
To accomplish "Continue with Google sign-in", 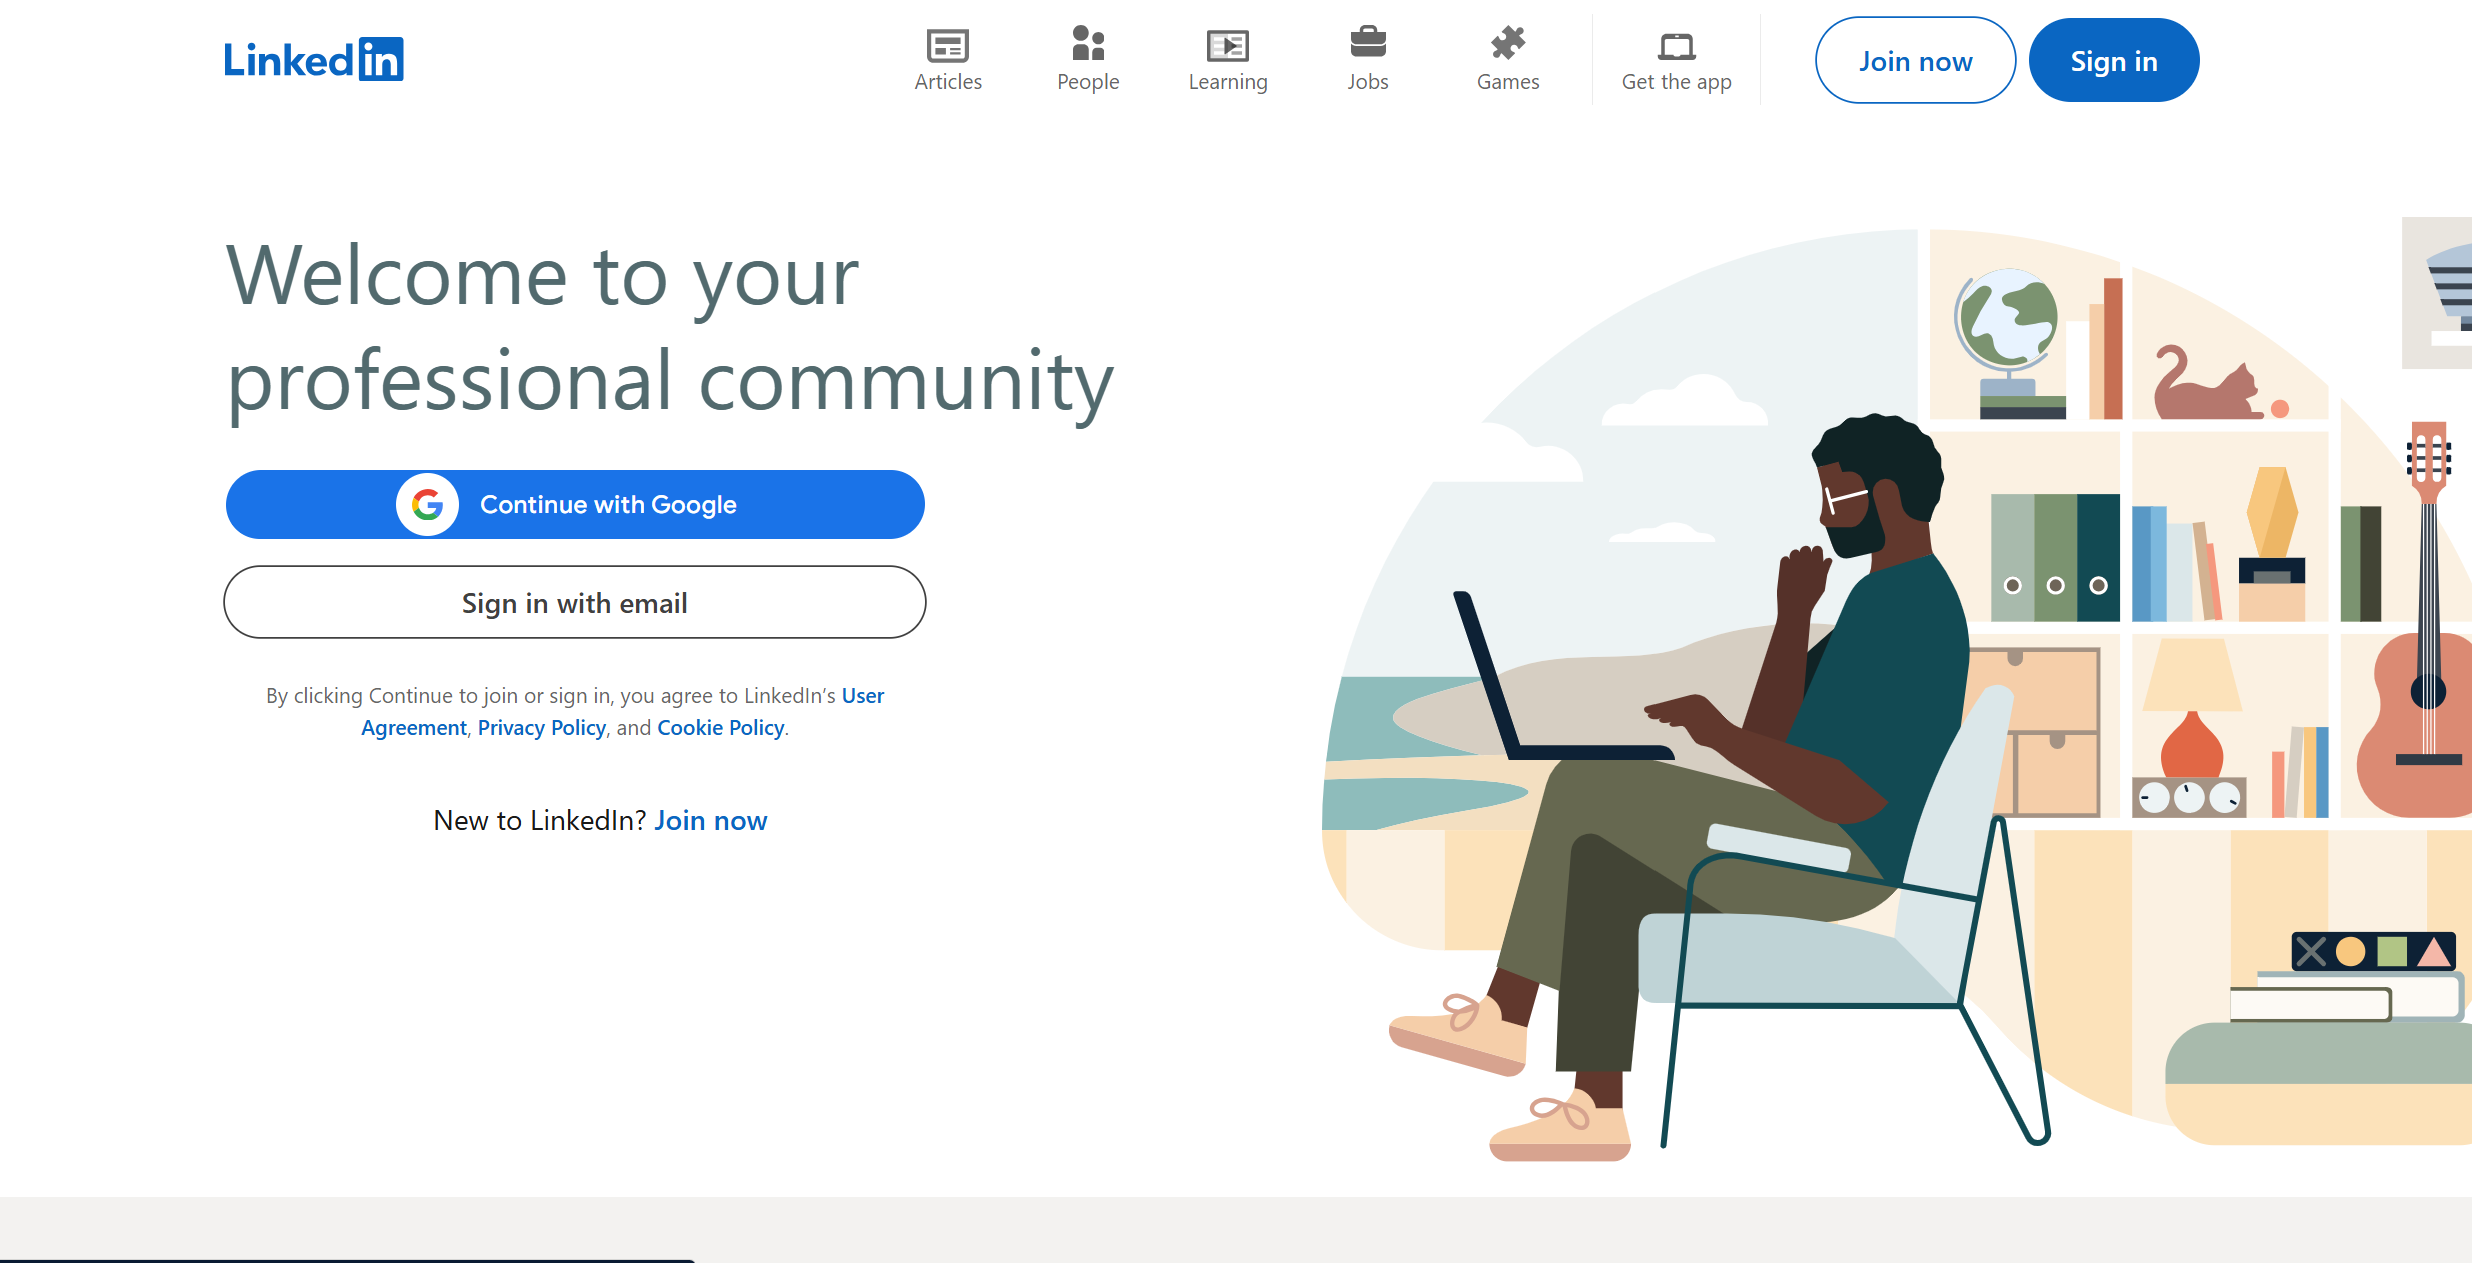I will point(575,505).
